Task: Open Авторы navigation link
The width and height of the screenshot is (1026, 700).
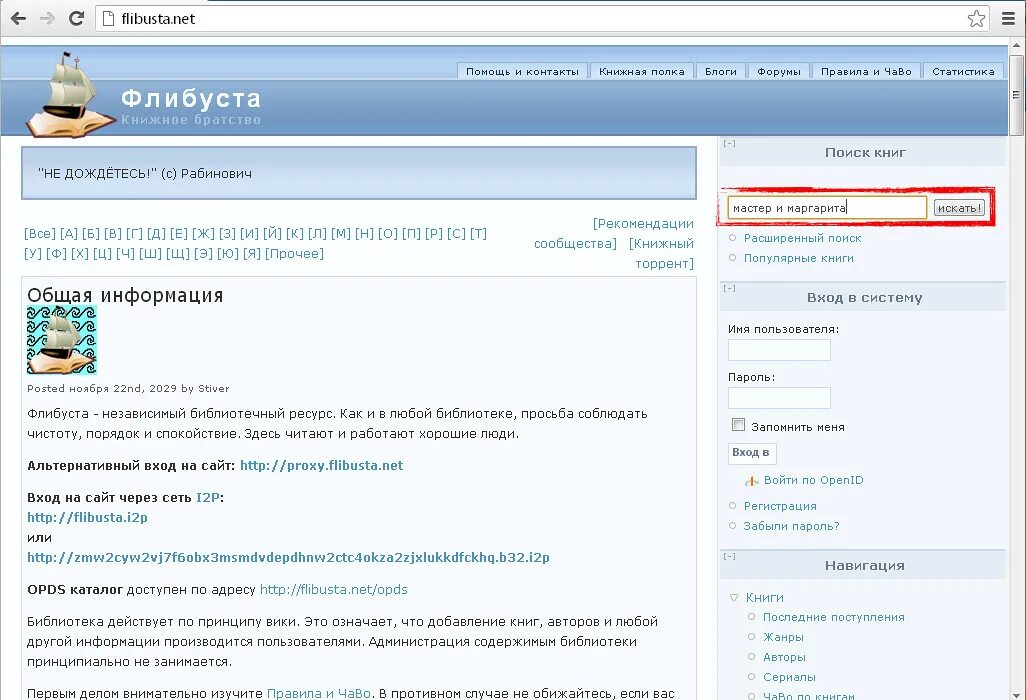Action: [784, 657]
